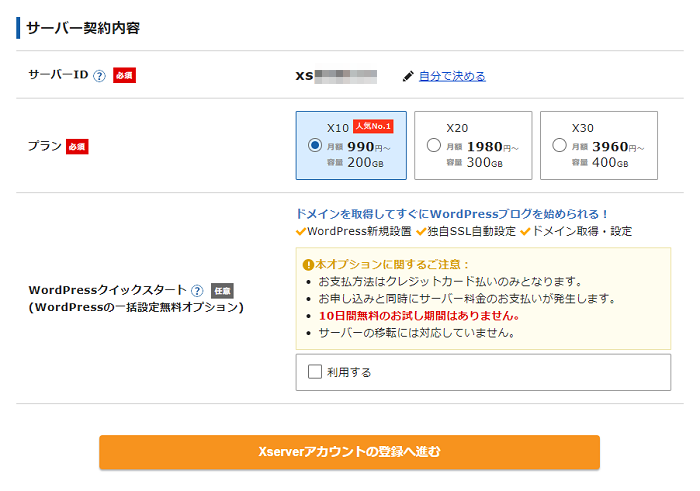Image resolution: width=700 pixels, height=491 pixels.
Task: Click the 必須 badge beside サーバーID
Action: (x=124, y=75)
